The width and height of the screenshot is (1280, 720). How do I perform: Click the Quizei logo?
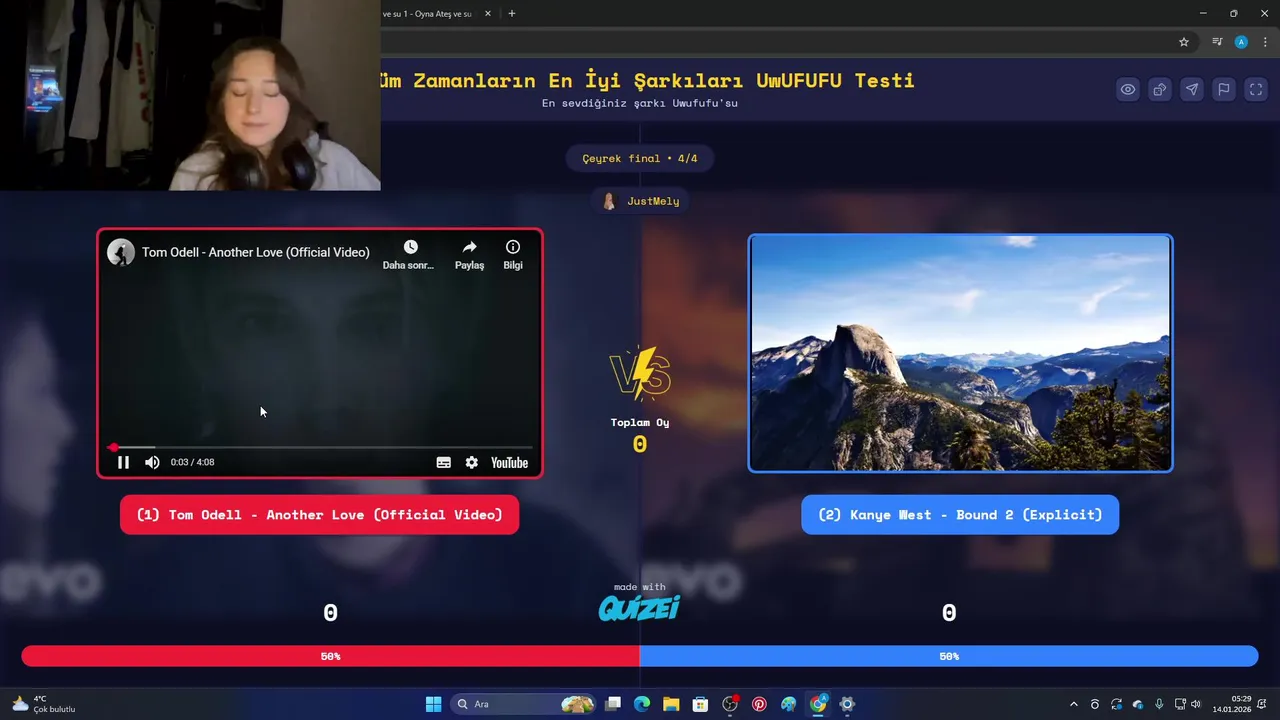coord(640,607)
